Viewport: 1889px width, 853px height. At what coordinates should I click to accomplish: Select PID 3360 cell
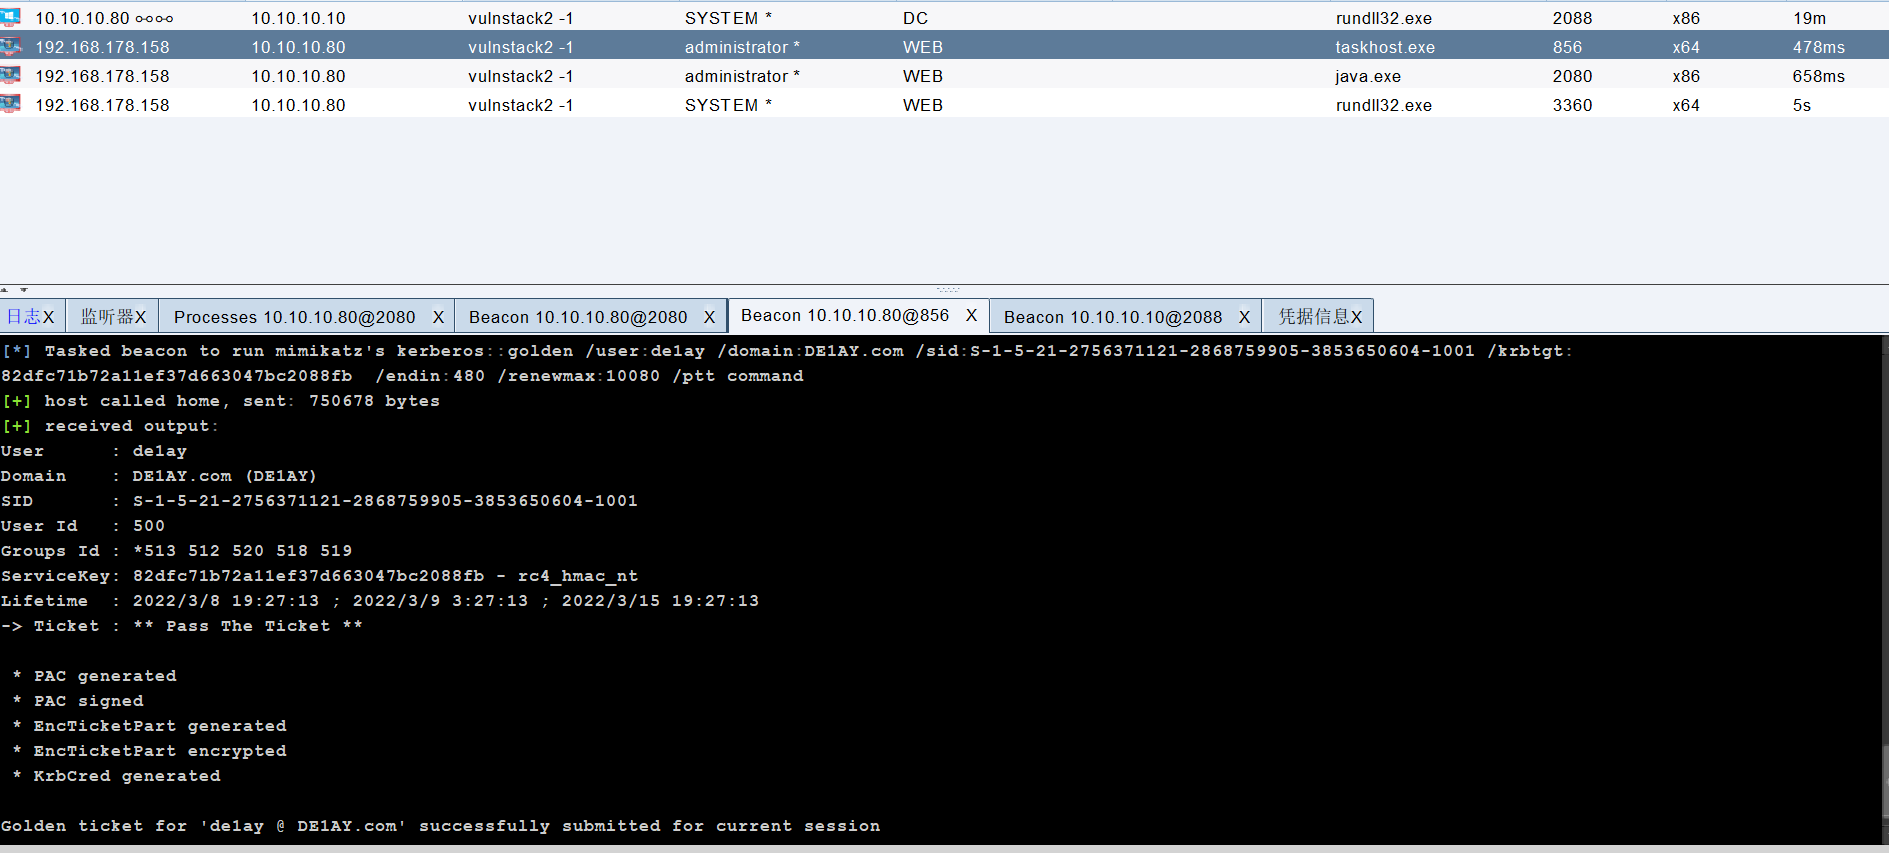1572,105
